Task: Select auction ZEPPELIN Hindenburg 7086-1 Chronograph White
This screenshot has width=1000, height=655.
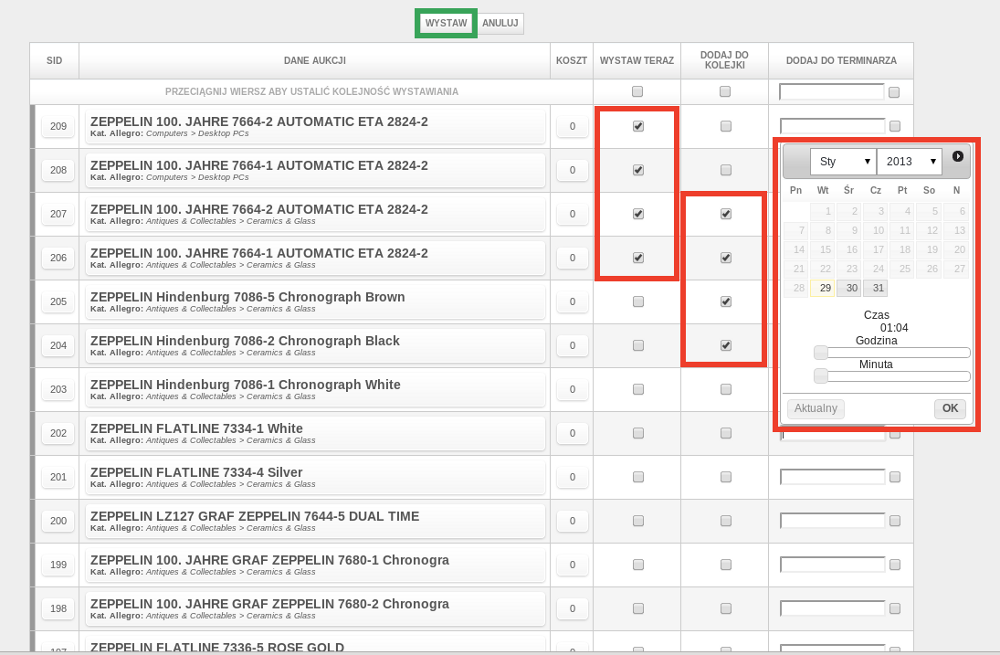Action: (x=315, y=389)
